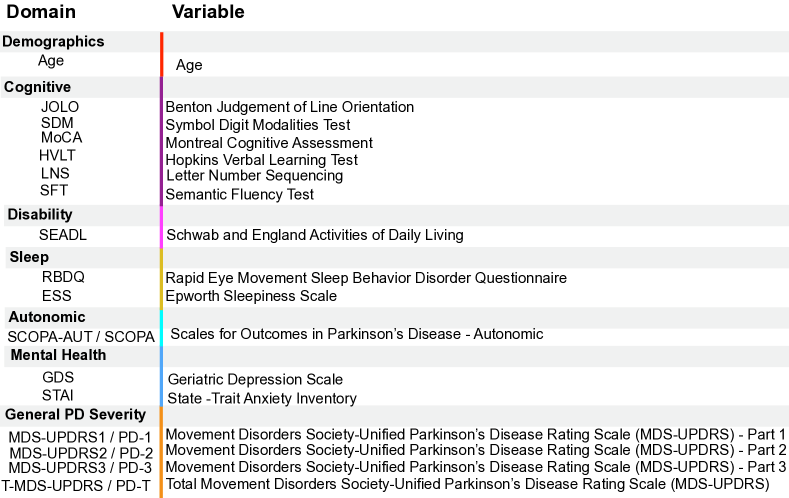Viewport: 789px width, 498px height.
Task: Click the MoCA abbreviation
Action: point(61,138)
